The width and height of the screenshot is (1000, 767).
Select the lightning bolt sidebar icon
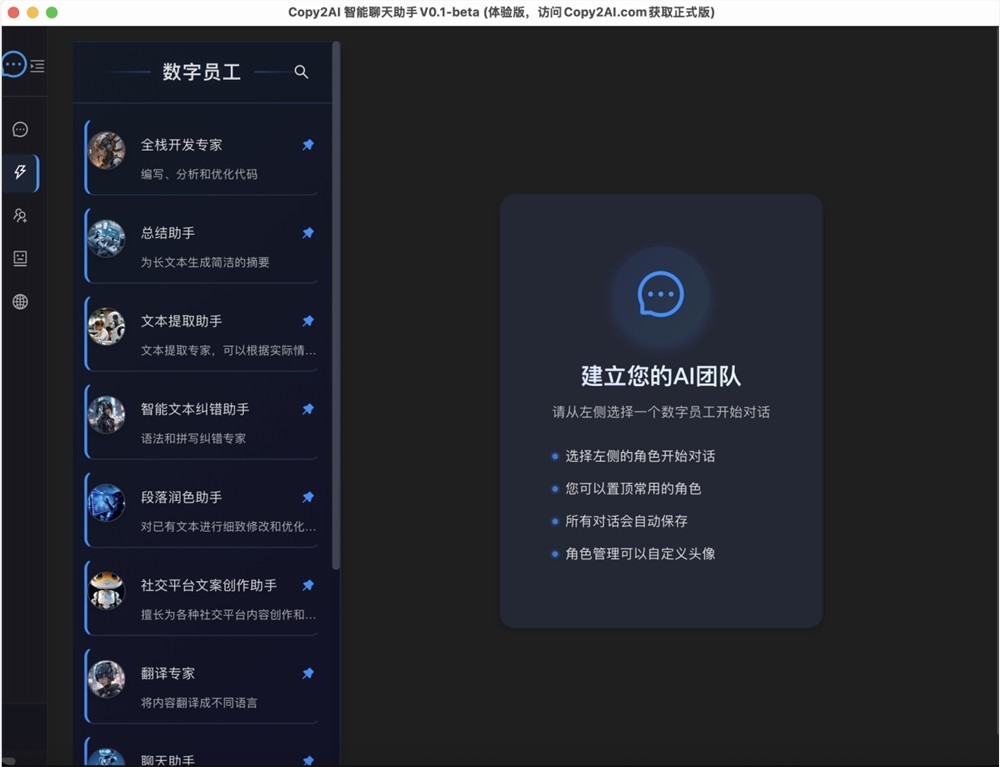20,173
